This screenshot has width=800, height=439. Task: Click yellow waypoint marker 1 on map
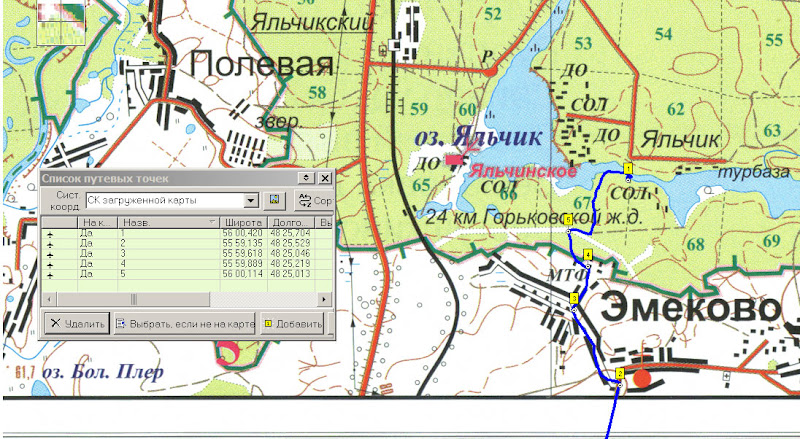(629, 168)
